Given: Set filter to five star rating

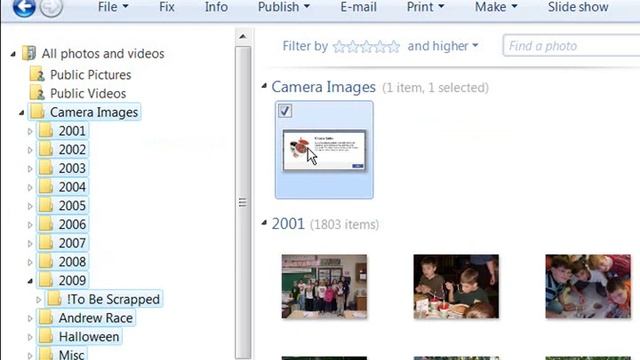Looking at the screenshot, I should click(393, 47).
